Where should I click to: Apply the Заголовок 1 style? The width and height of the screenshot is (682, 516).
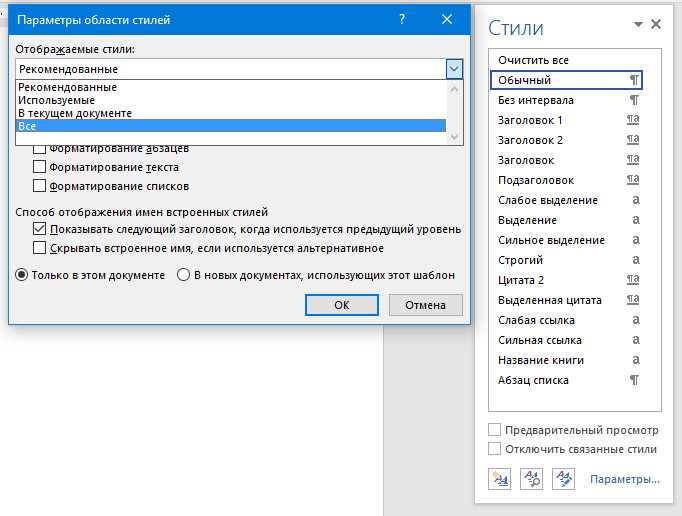566,120
